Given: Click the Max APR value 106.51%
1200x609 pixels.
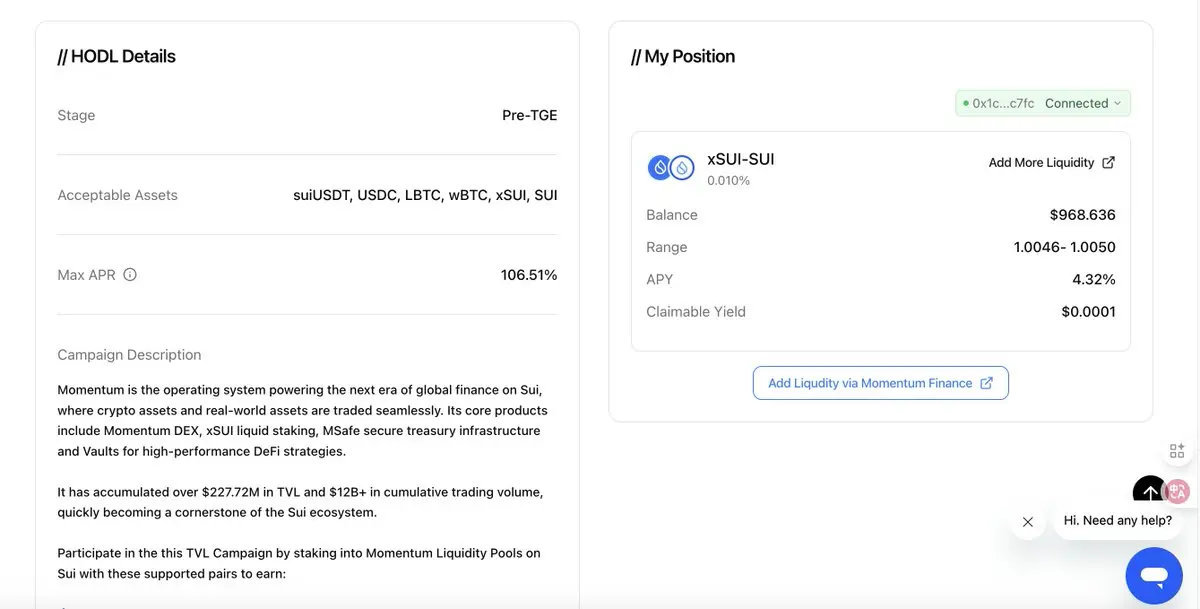Looking at the screenshot, I should [529, 275].
